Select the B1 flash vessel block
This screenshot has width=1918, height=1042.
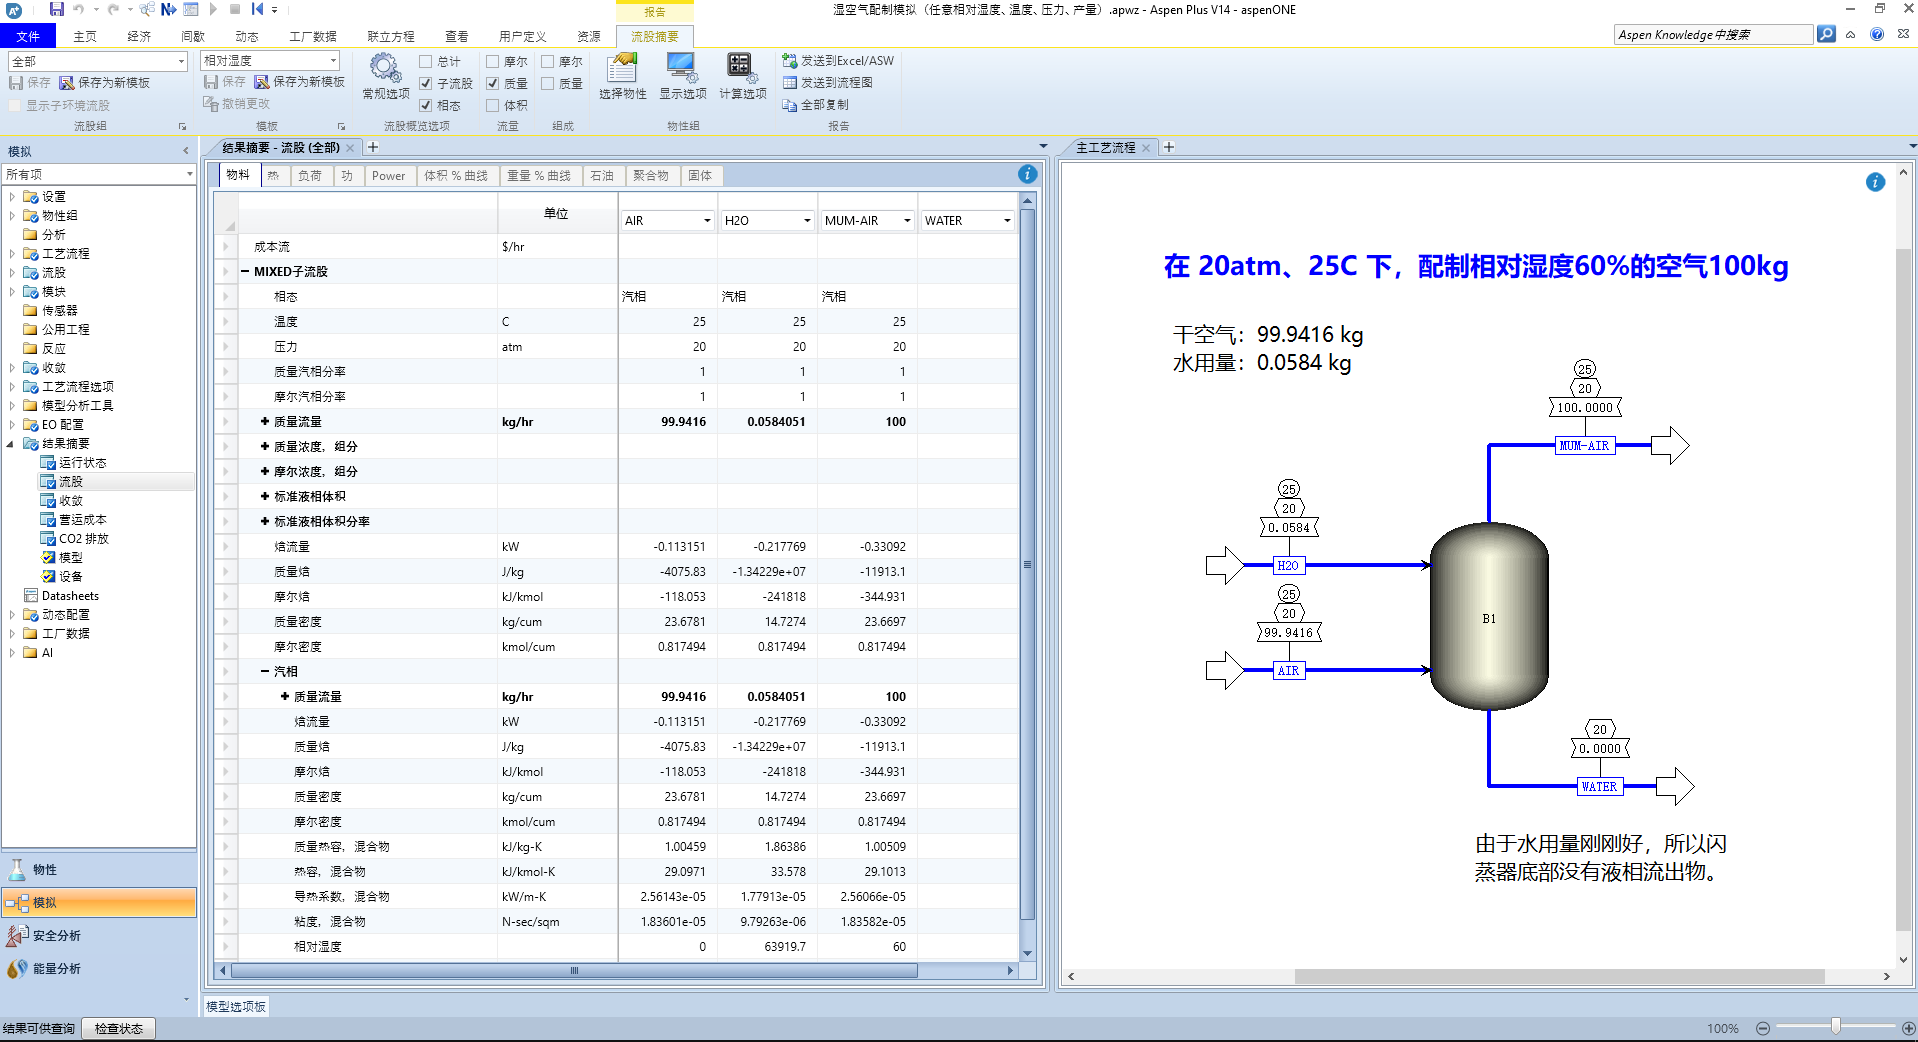click(1489, 617)
